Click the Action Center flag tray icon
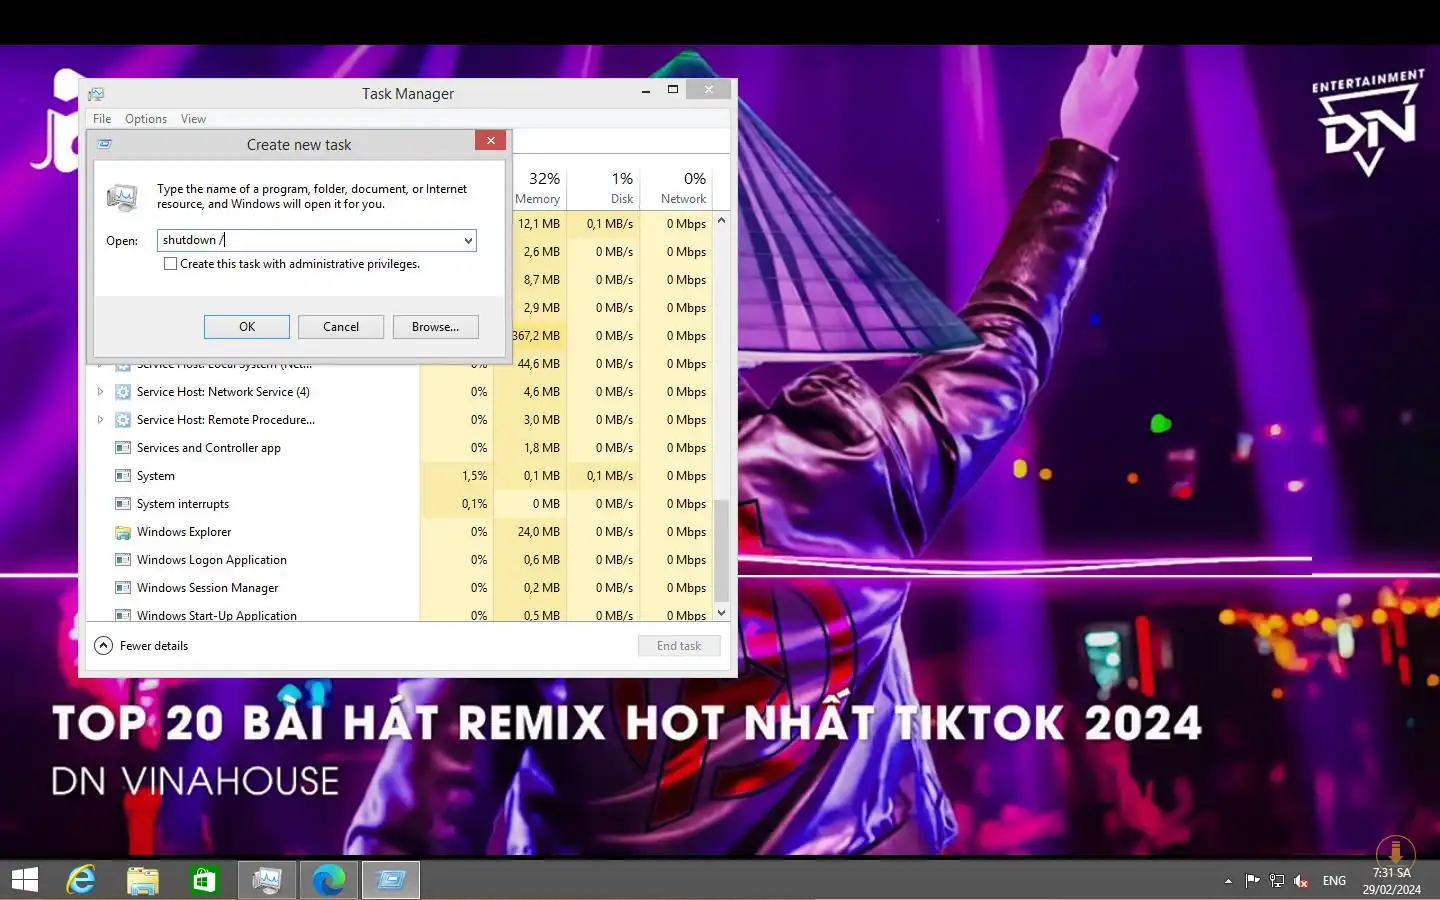1440x900 pixels. [x=1252, y=881]
